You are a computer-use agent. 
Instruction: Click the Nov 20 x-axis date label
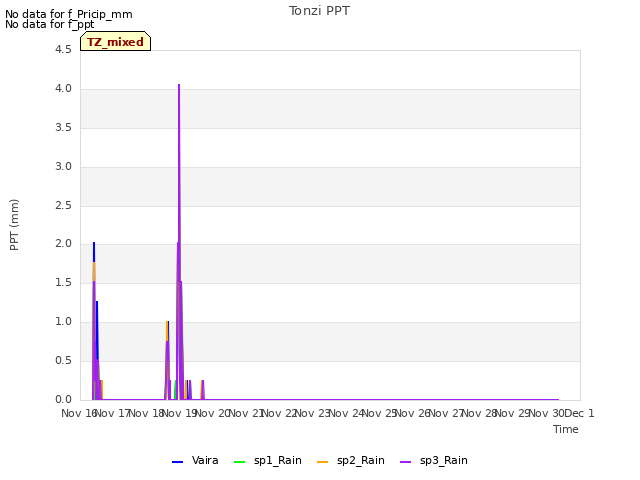pos(212,413)
